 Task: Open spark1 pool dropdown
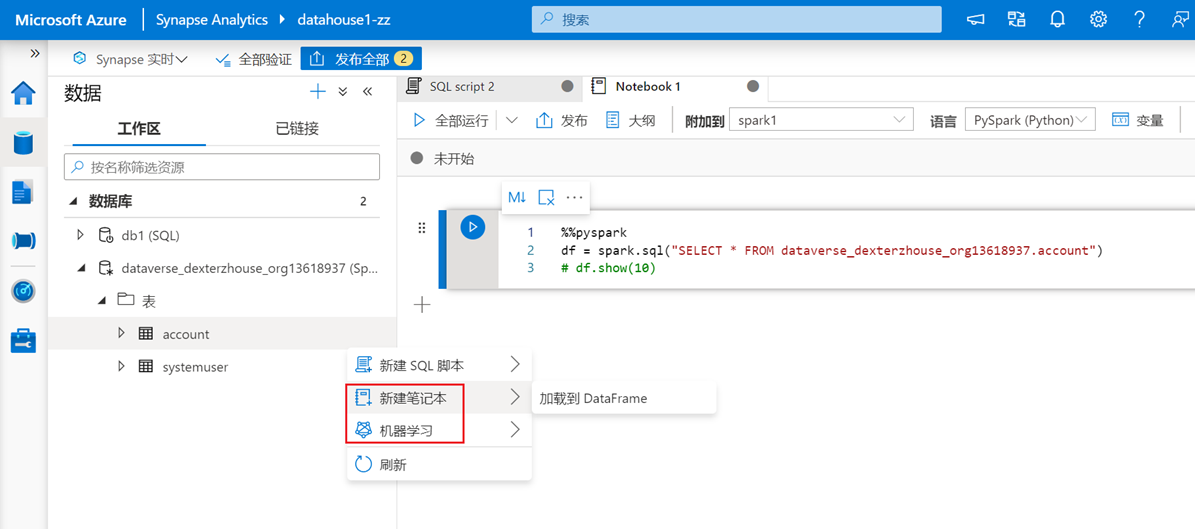tap(821, 120)
